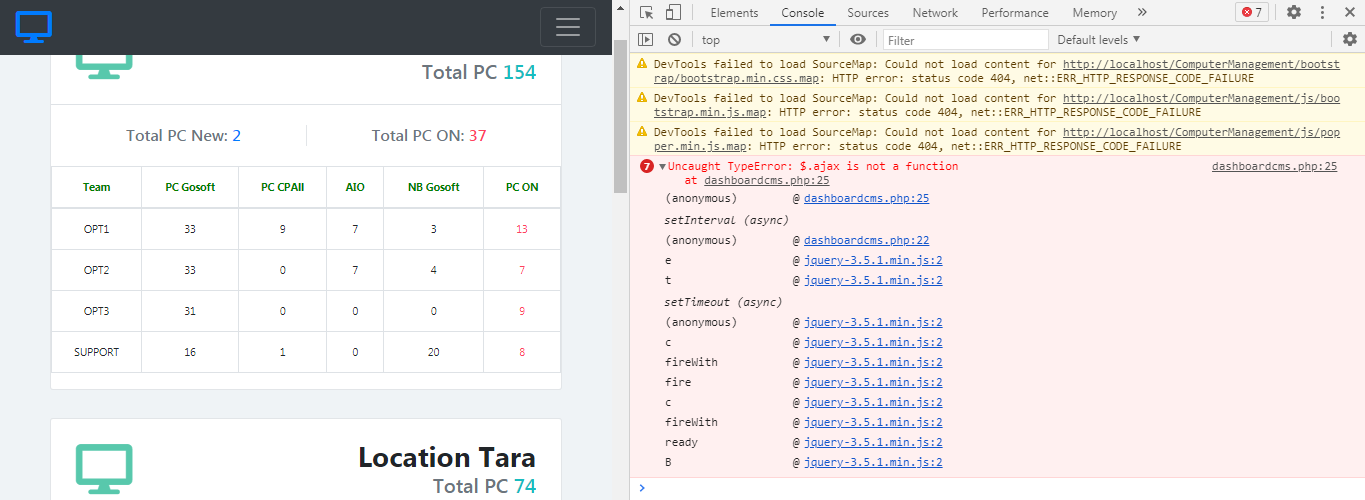1365x500 pixels.
Task: Show the console sidebar
Action: pos(646,39)
